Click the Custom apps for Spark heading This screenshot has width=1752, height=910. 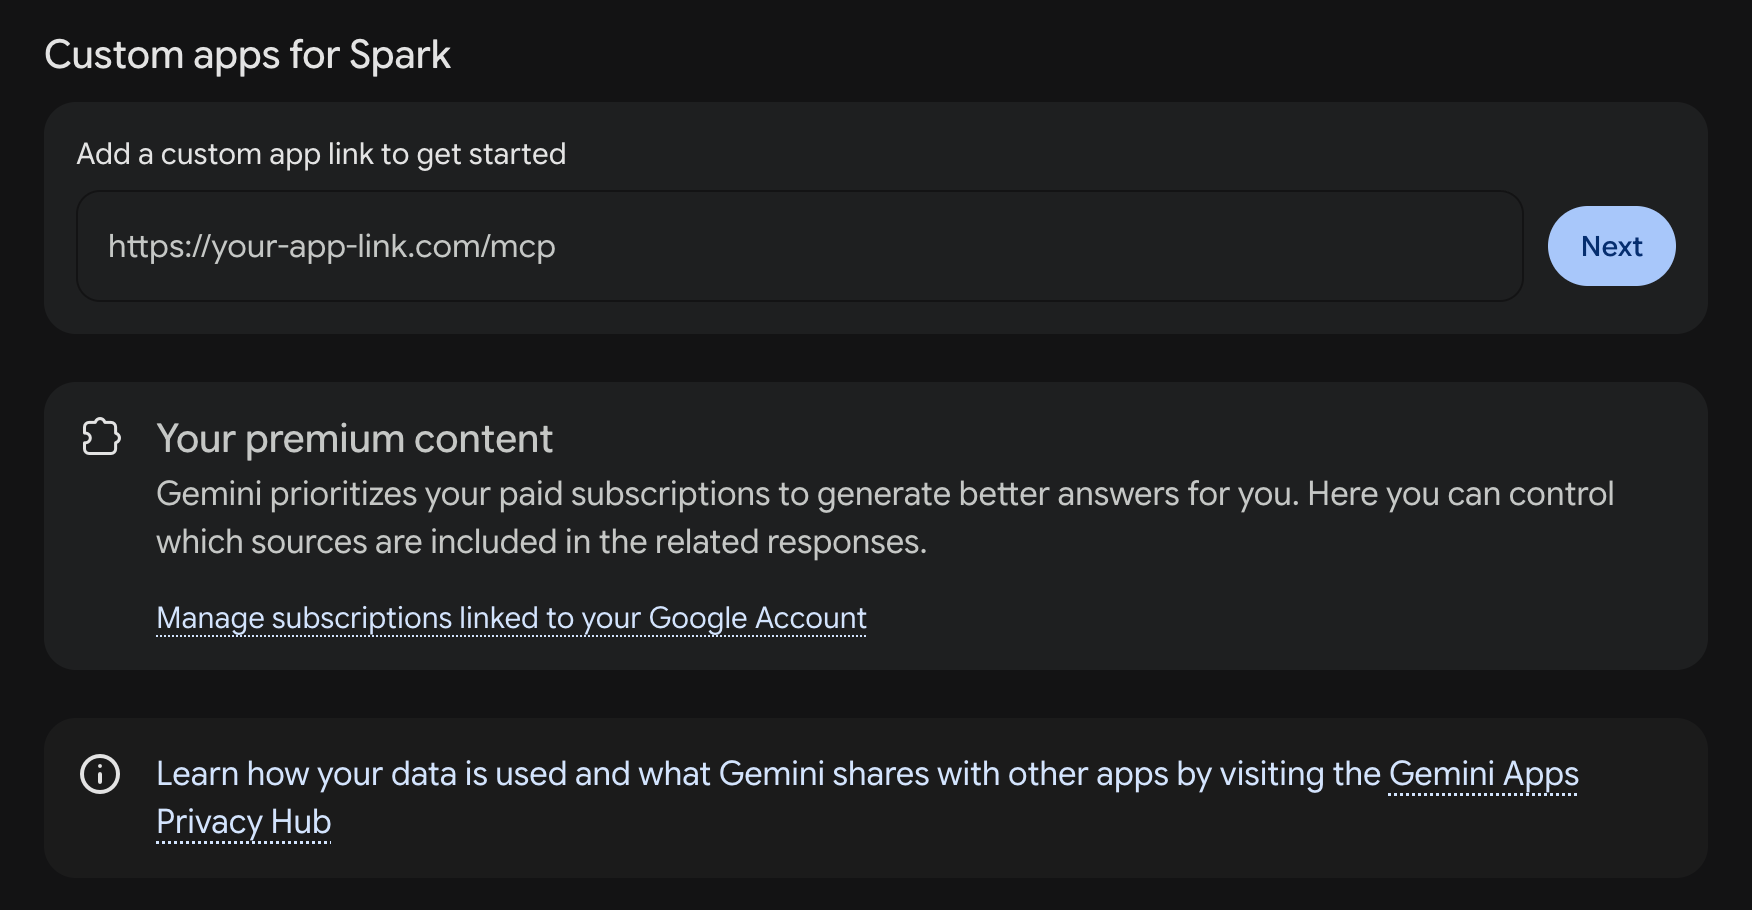[247, 55]
